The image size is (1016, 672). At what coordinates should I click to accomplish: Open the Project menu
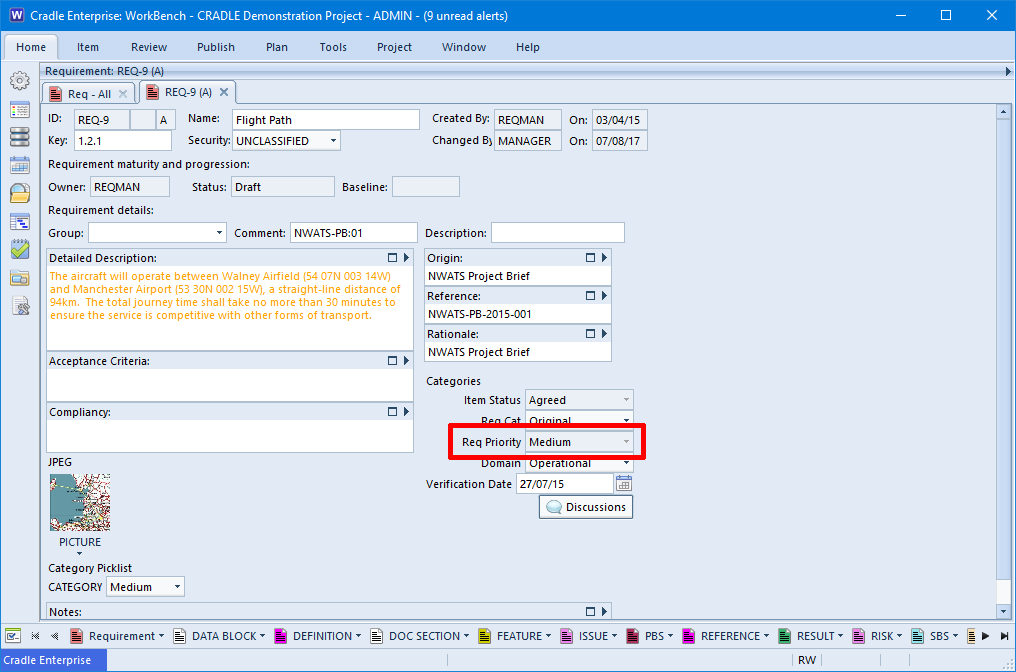[394, 47]
